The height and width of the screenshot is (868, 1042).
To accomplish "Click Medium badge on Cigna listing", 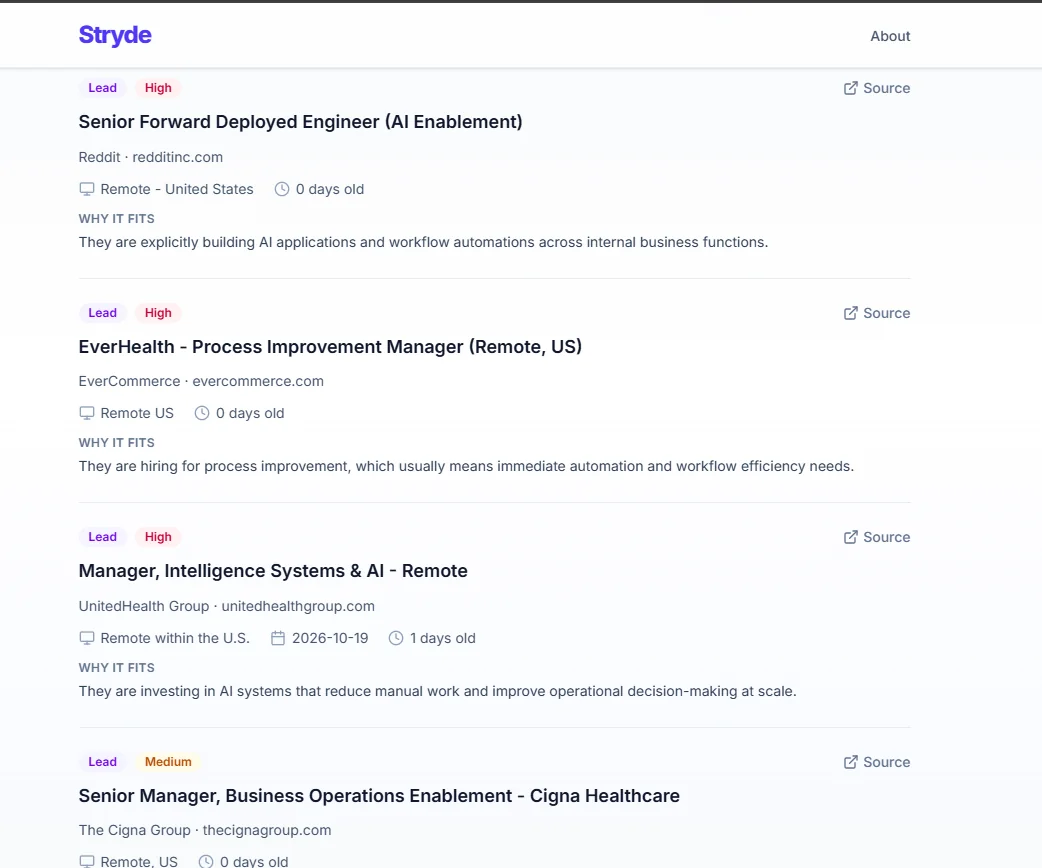I will (168, 762).
